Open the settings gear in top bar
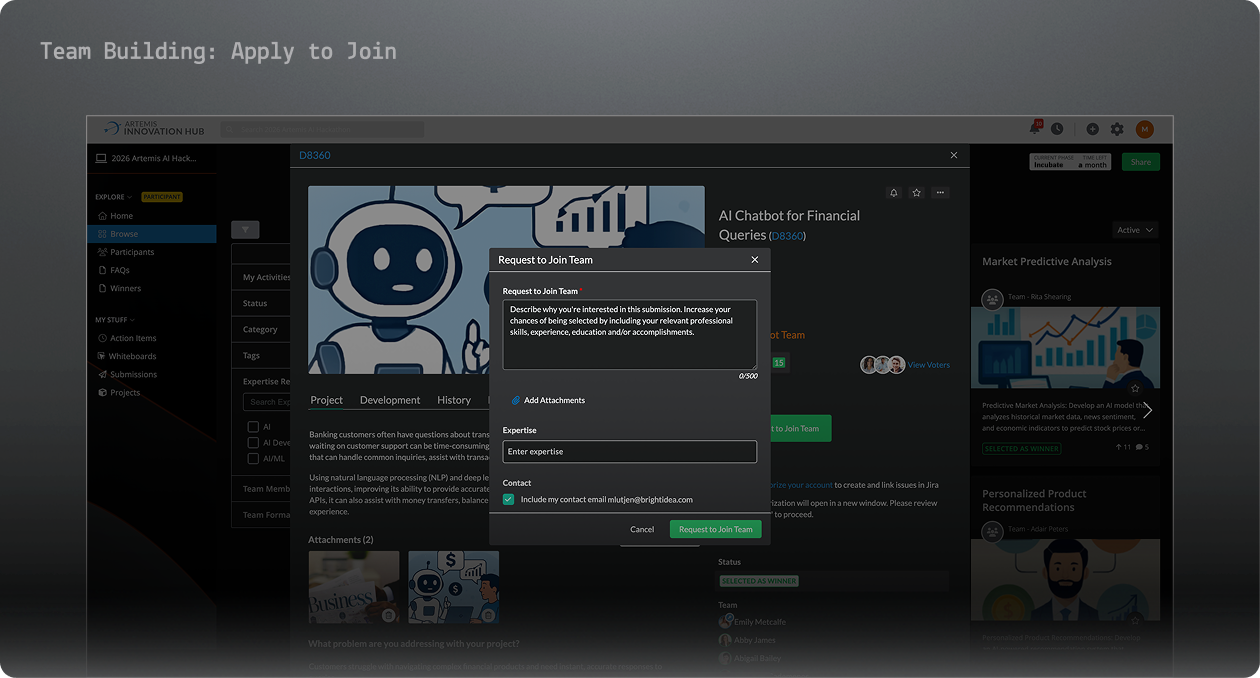The height and width of the screenshot is (678, 1260). pyautogui.click(x=1117, y=129)
